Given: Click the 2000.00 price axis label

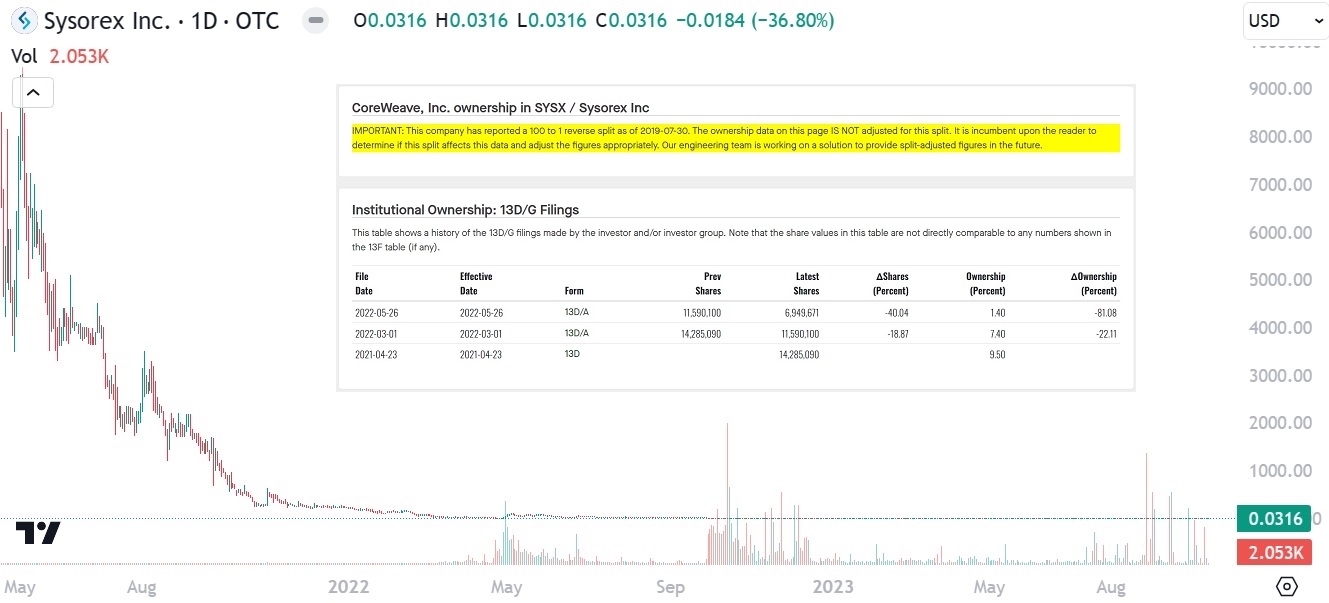Looking at the screenshot, I should [1281, 423].
